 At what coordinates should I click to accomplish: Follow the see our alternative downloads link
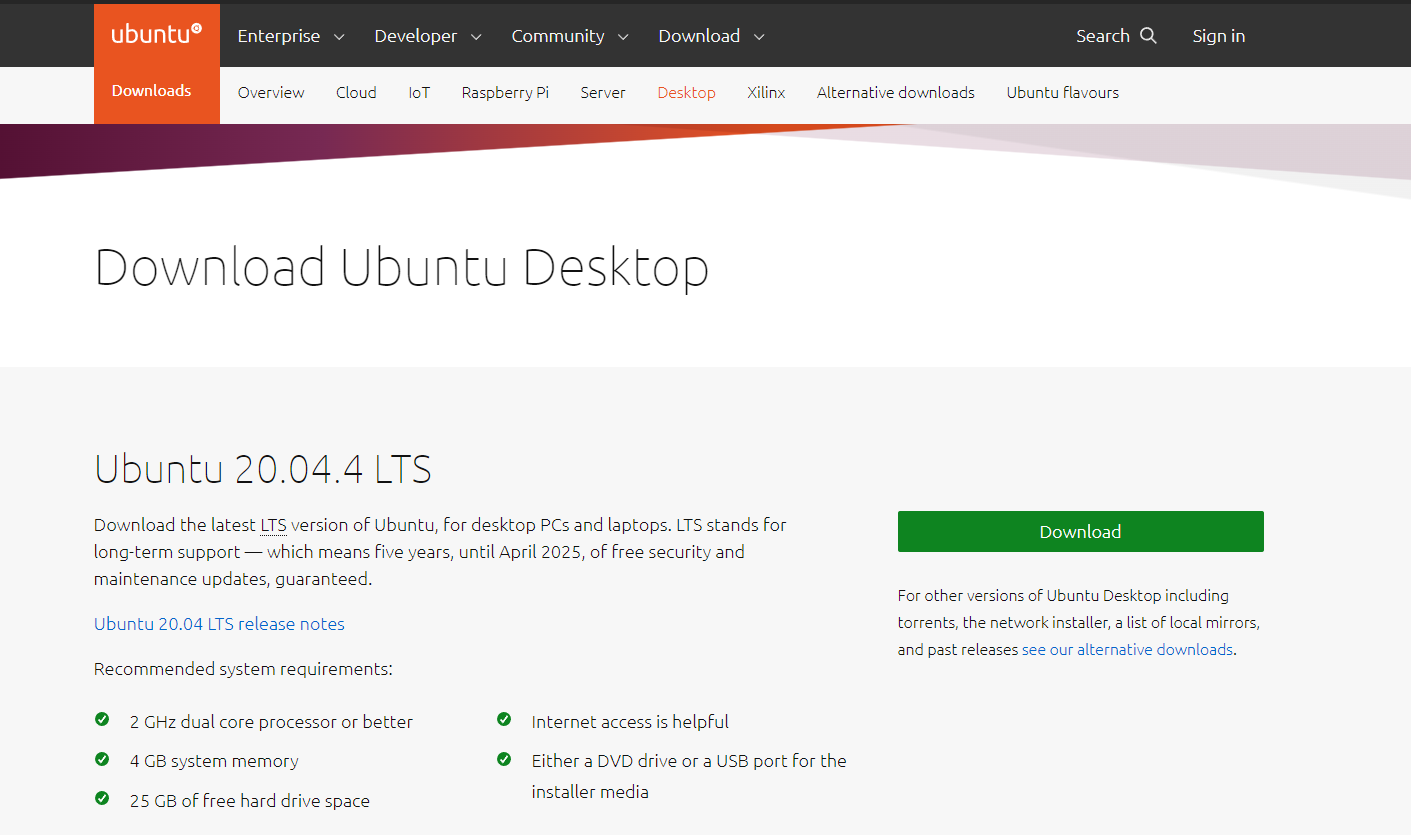pos(1127,650)
